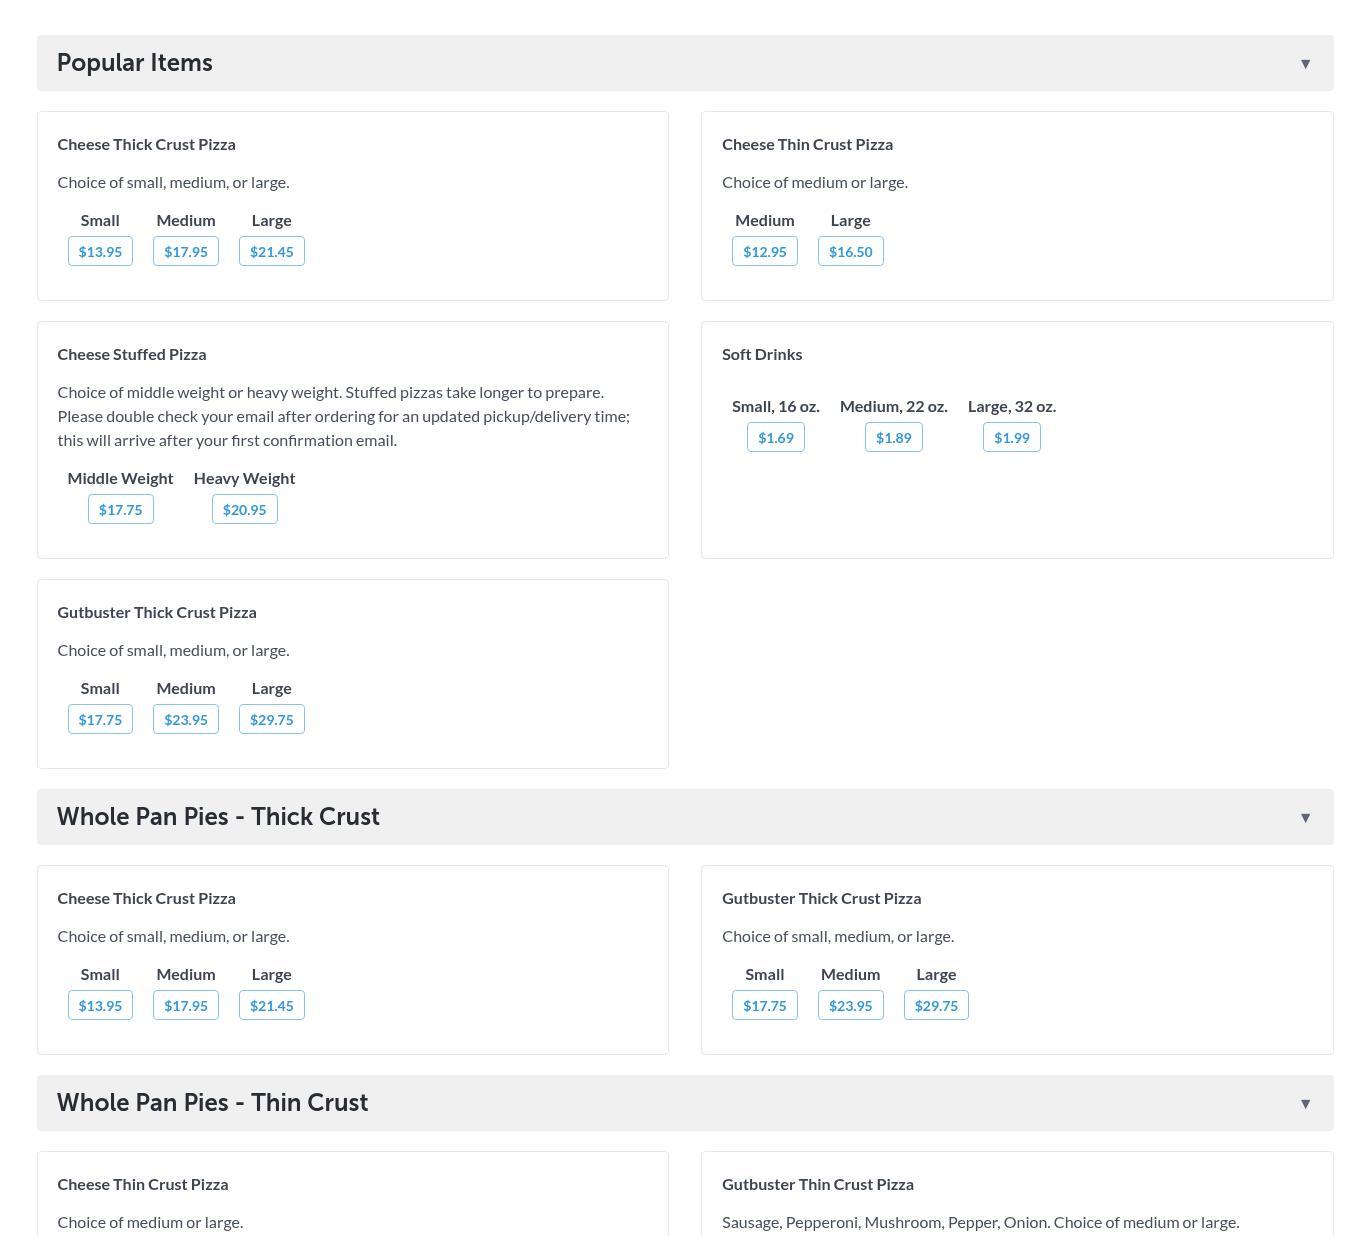Choose Middle Weight $17.75 Cheese Stuffed Pizza
This screenshot has height=1236, width=1370.
tap(121, 510)
